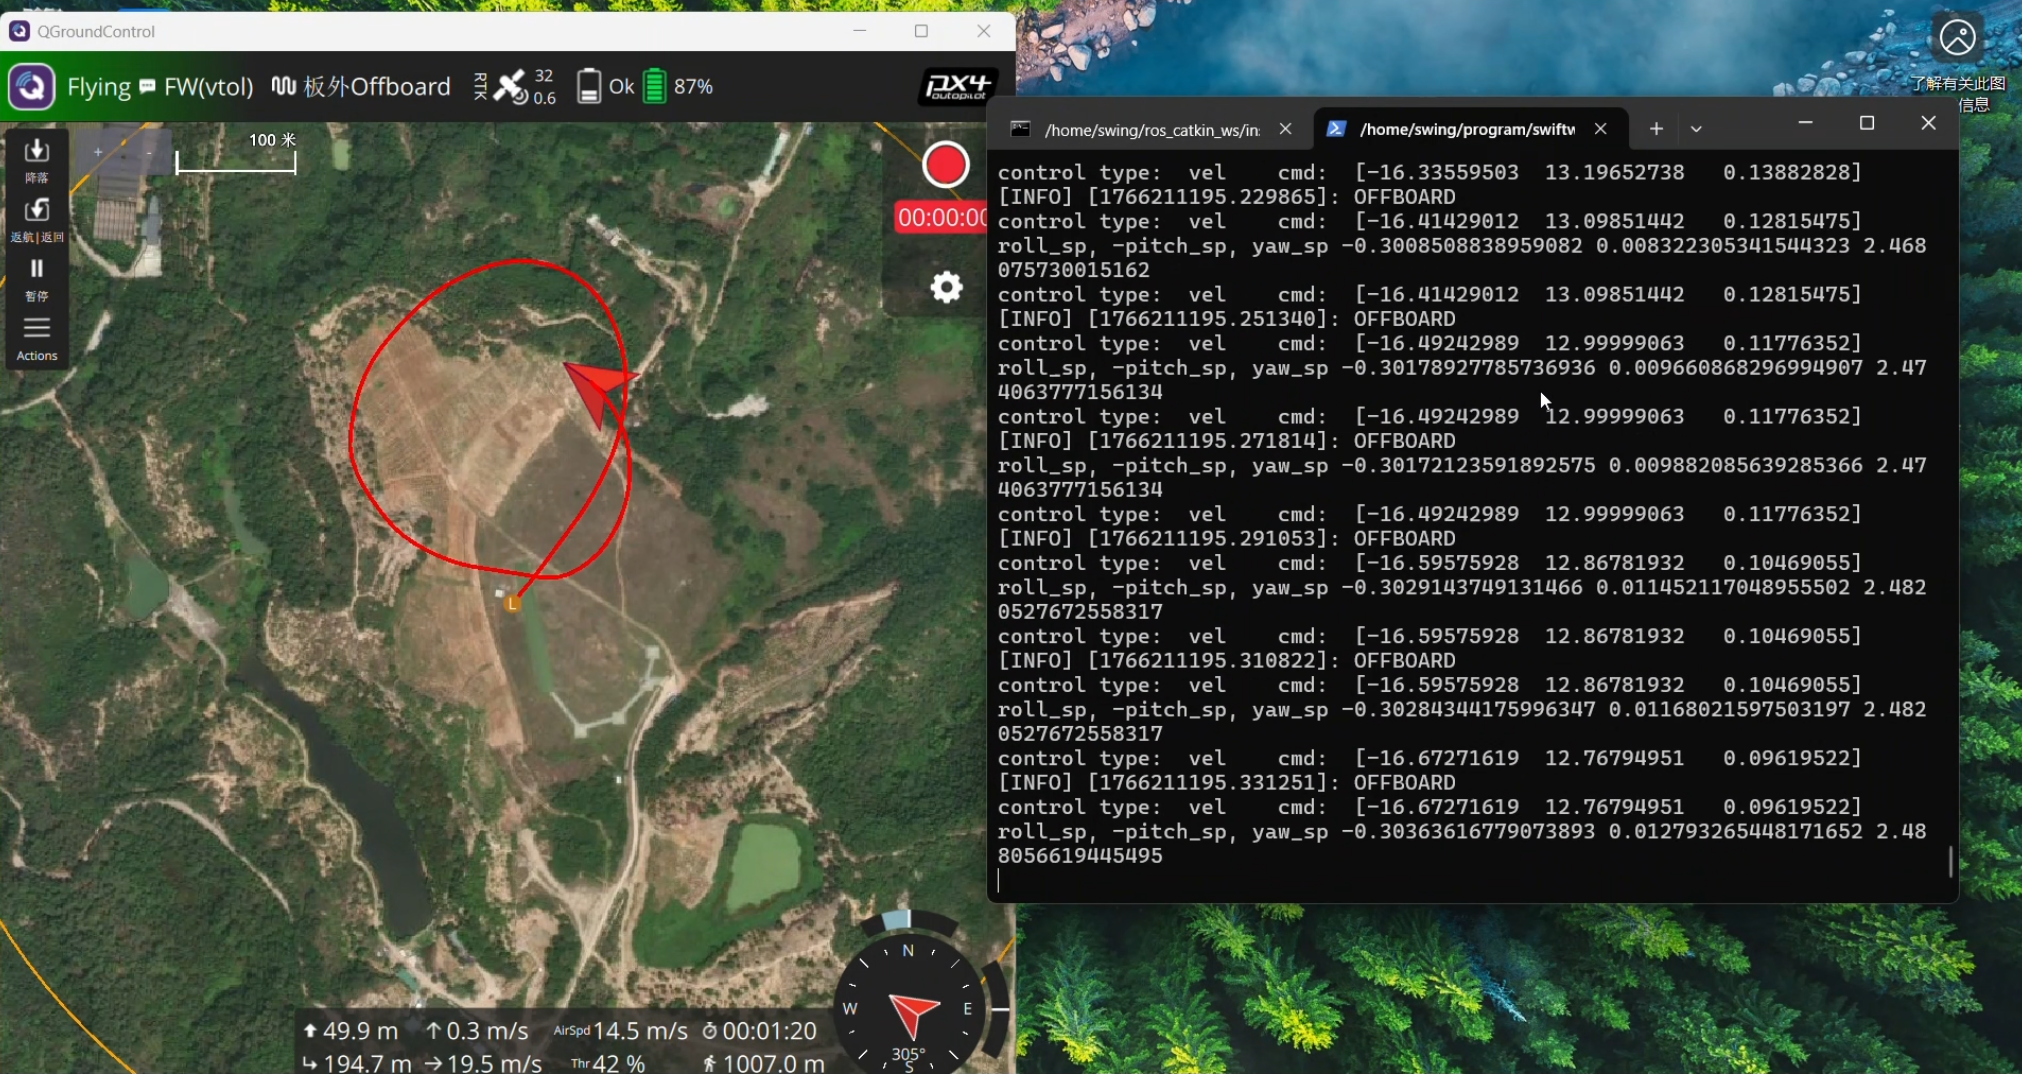Click the RTK status indicator

click(480, 86)
